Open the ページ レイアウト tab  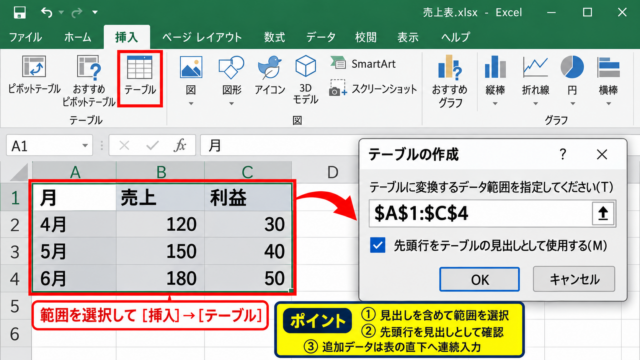point(202,38)
